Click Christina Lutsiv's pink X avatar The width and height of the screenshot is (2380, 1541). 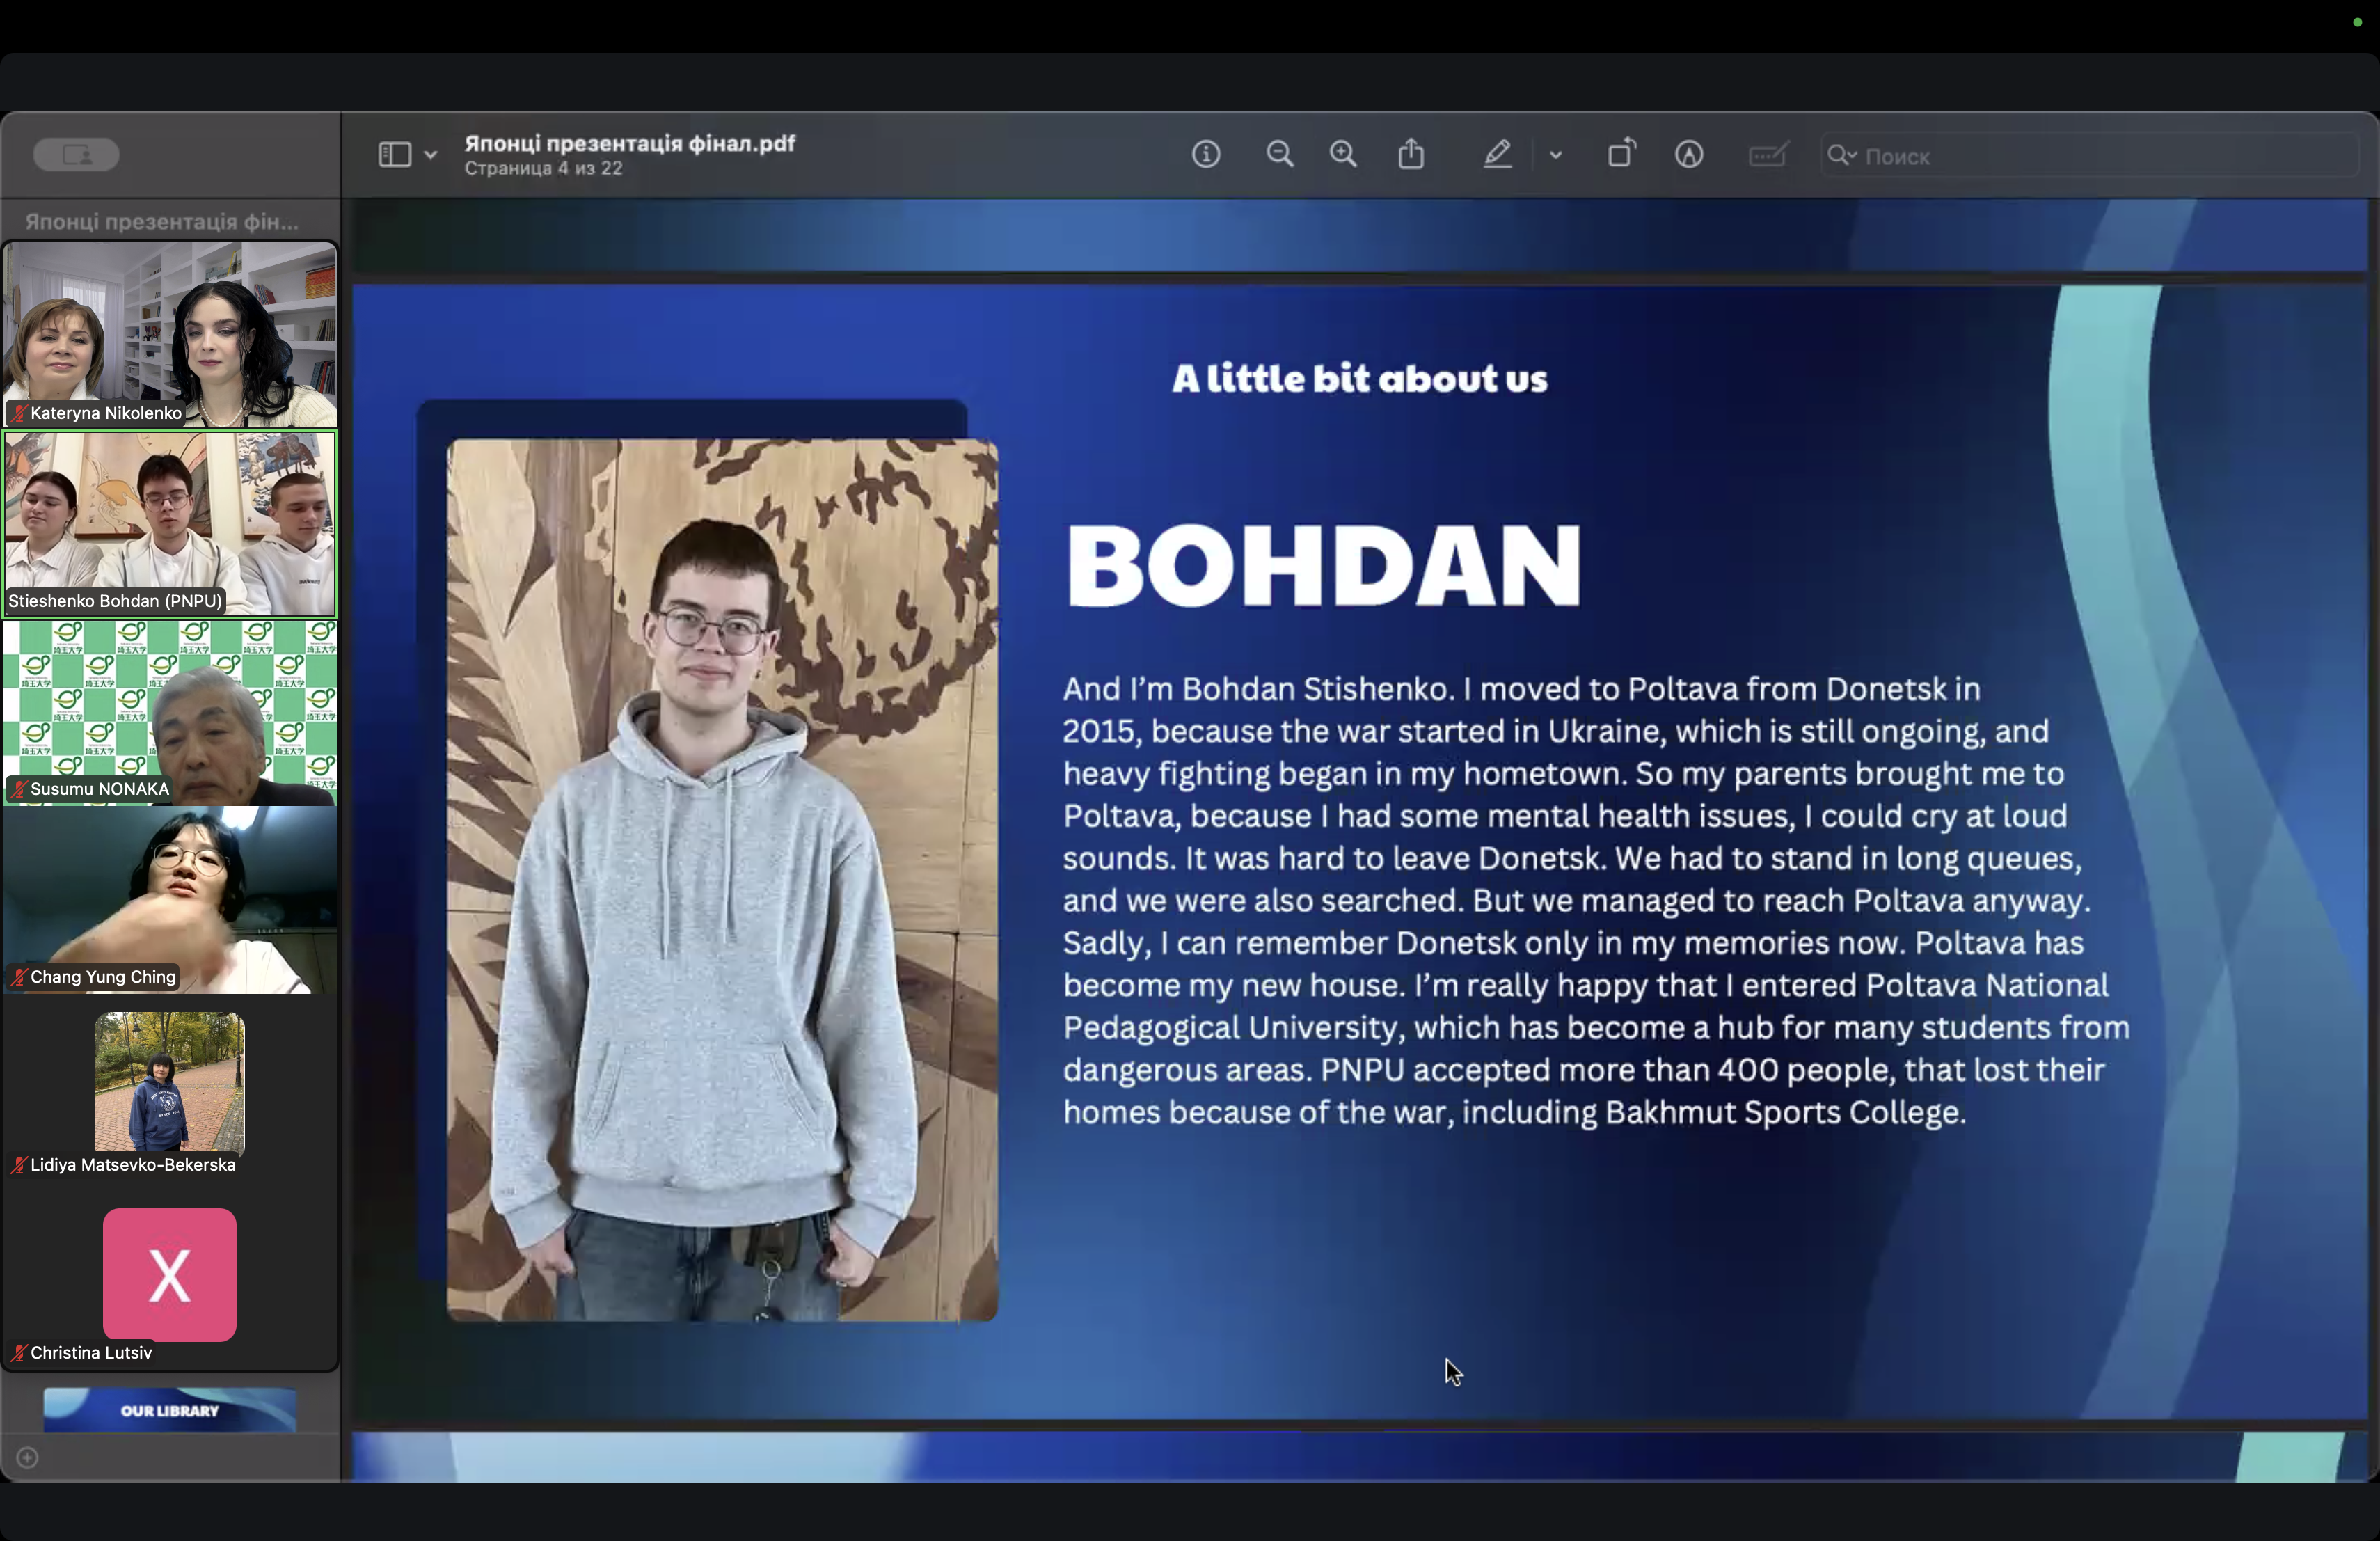tap(169, 1275)
